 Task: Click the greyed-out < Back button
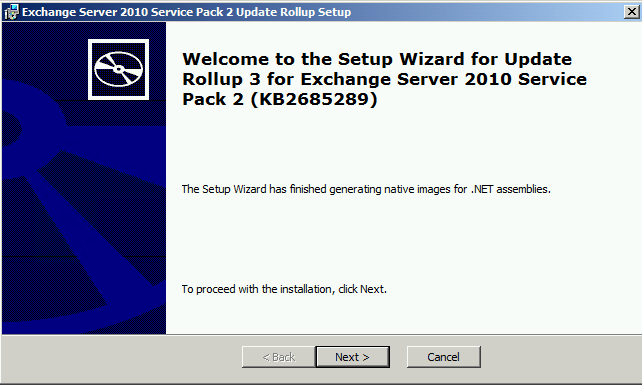pyautogui.click(x=279, y=357)
